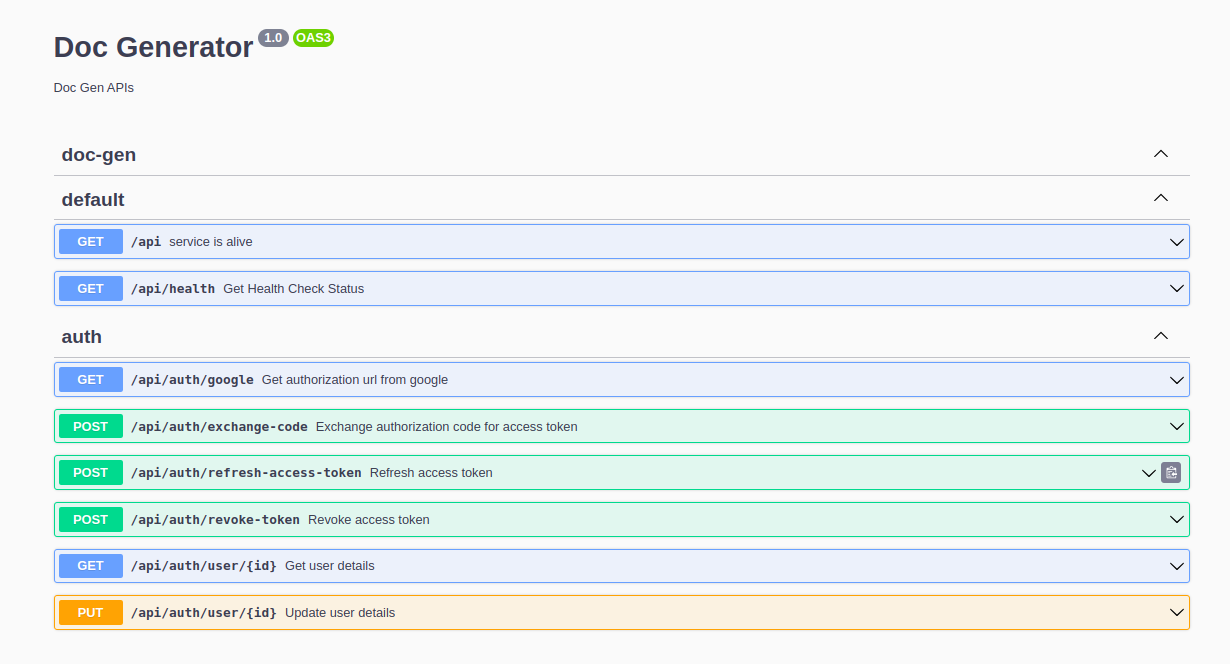
Task: Click the PUT badge on /api/auth/user/{id}
Action: 90,612
